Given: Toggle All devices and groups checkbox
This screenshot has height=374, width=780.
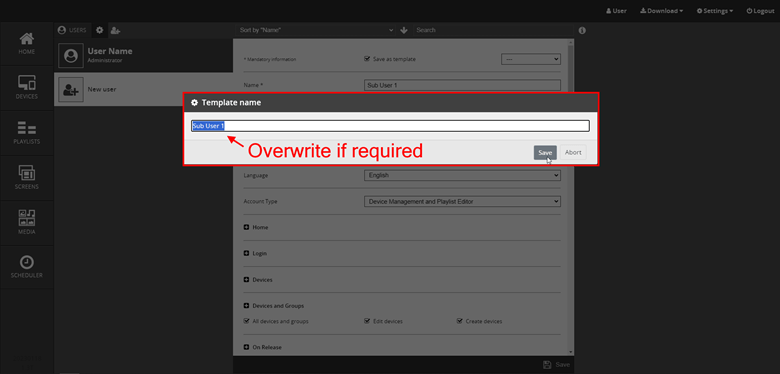Looking at the screenshot, I should [x=246, y=321].
